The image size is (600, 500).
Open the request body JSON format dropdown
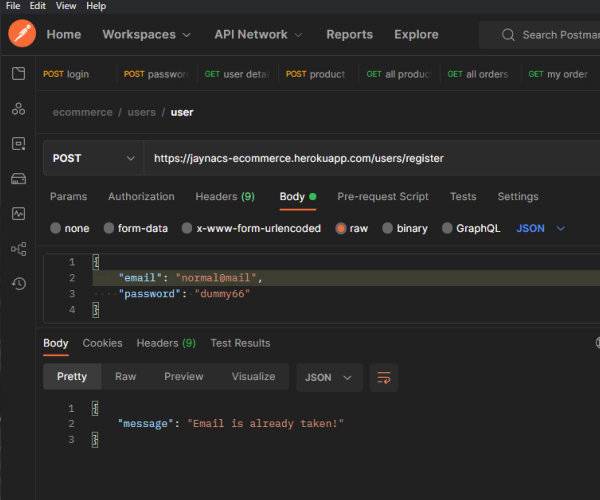click(541, 228)
